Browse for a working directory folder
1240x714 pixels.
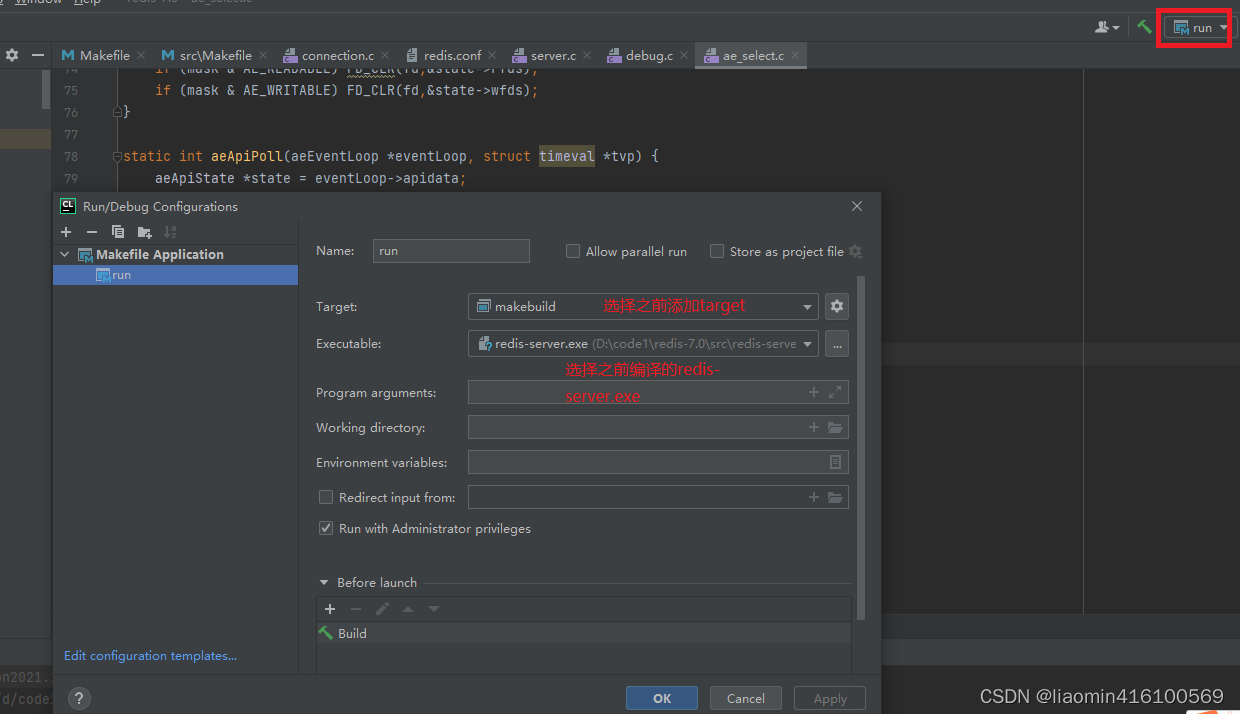click(835, 428)
